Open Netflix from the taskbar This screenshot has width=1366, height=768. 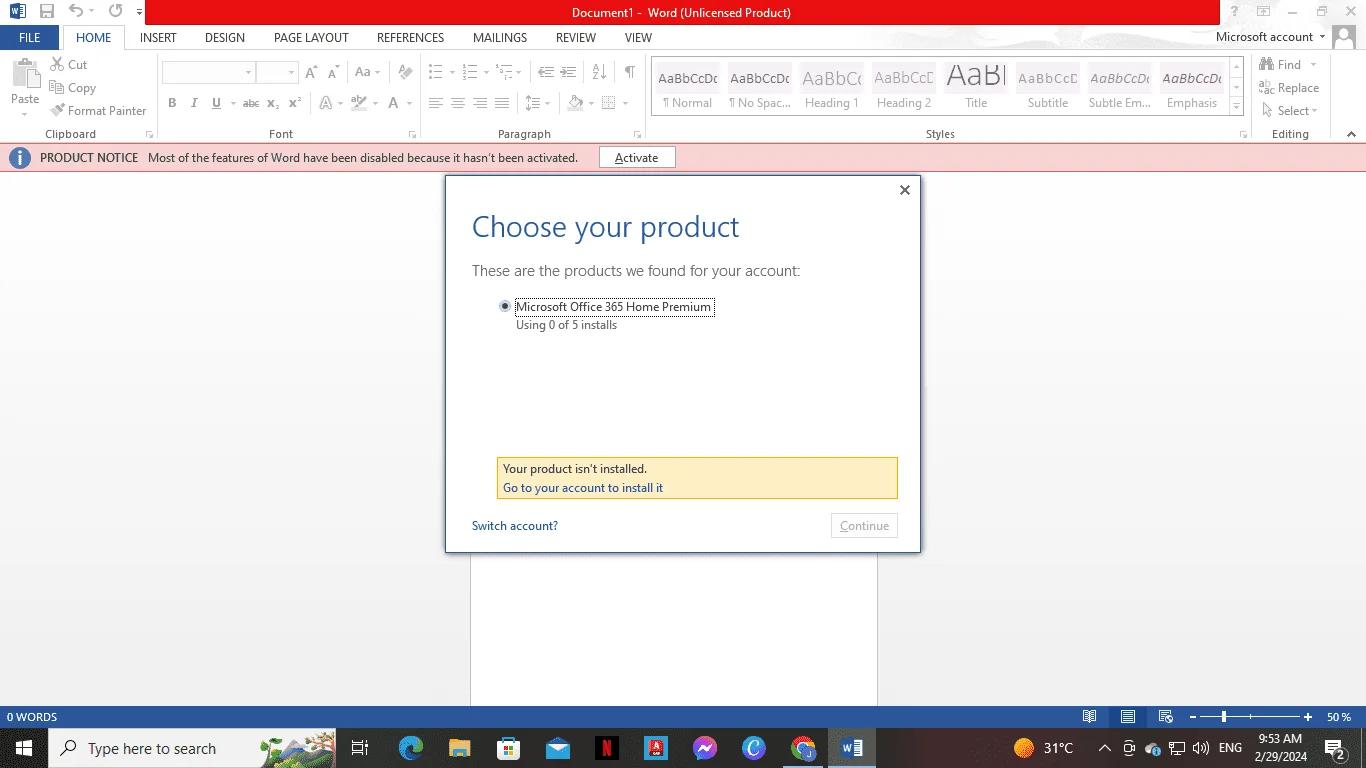click(607, 748)
